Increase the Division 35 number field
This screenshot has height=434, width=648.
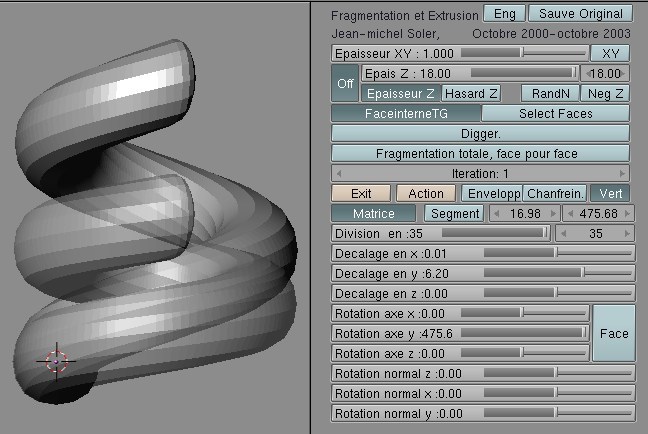pyautogui.click(x=627, y=234)
